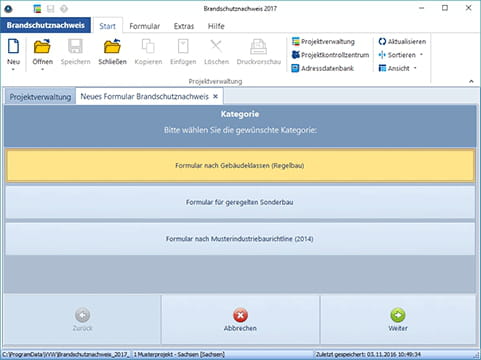Select Formular nach Gebäudeklassen (Regelbau)
This screenshot has height=360, width=481.
240,166
